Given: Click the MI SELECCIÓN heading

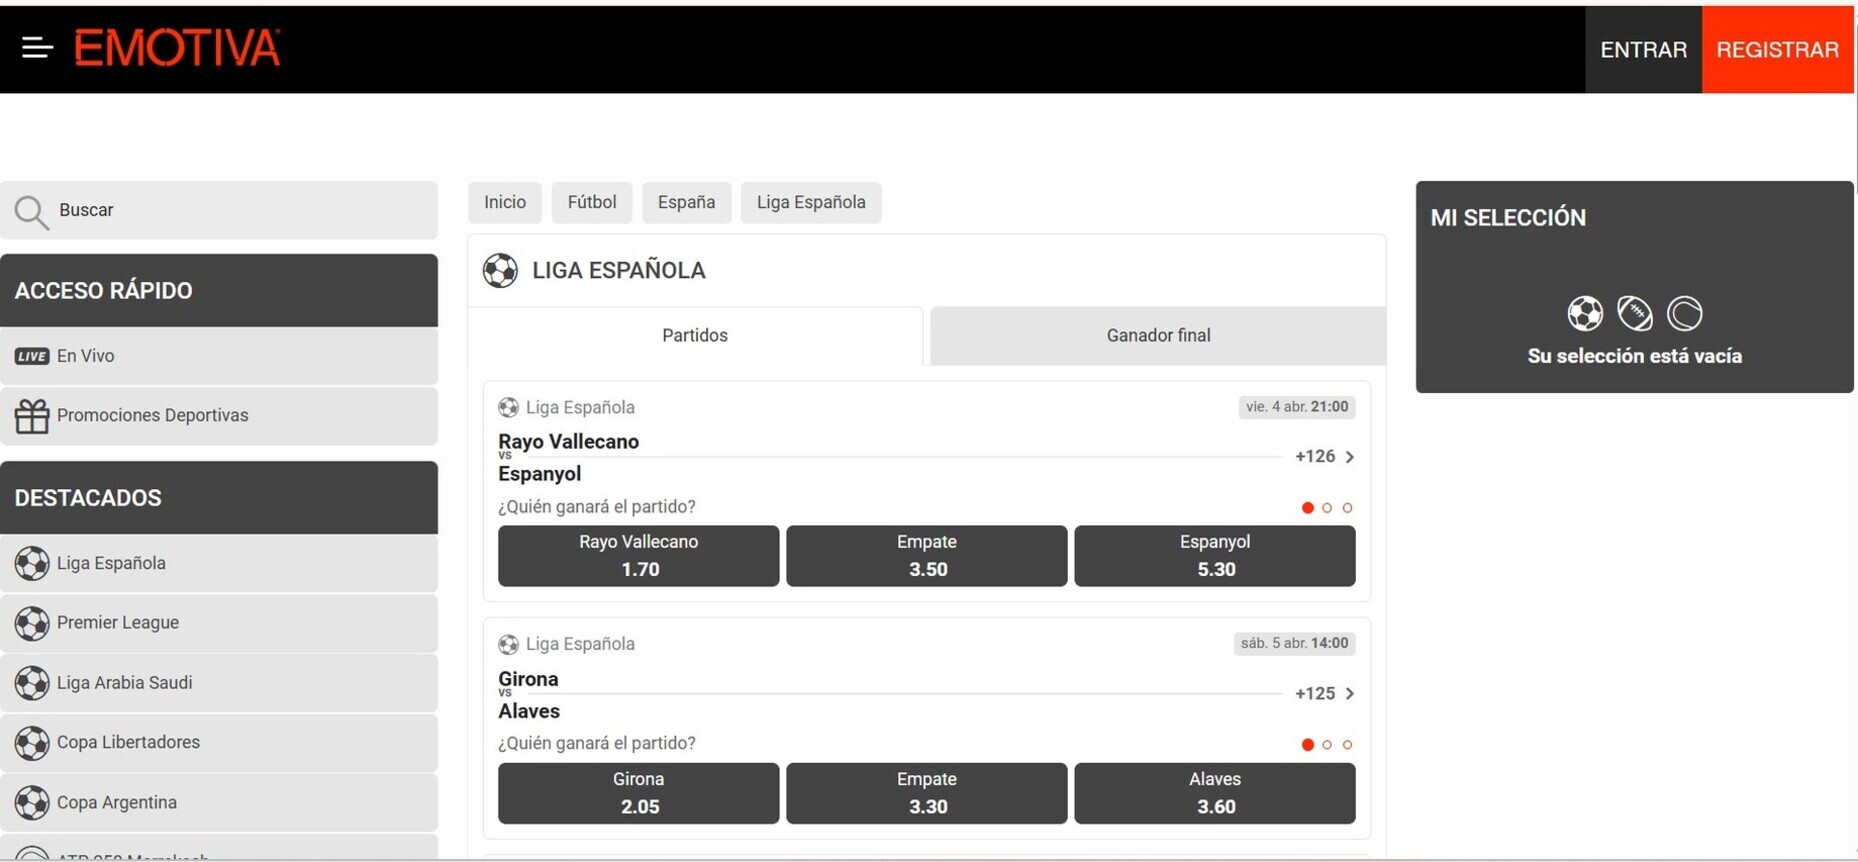Looking at the screenshot, I should point(1508,218).
